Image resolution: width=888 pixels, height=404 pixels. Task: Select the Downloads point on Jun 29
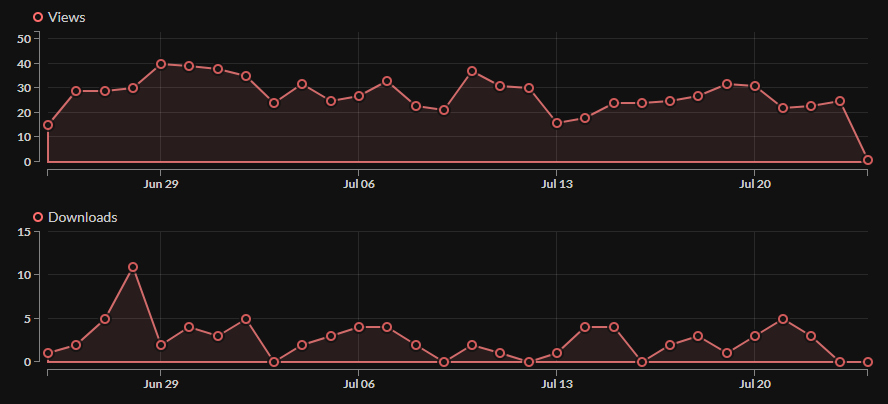[161, 345]
